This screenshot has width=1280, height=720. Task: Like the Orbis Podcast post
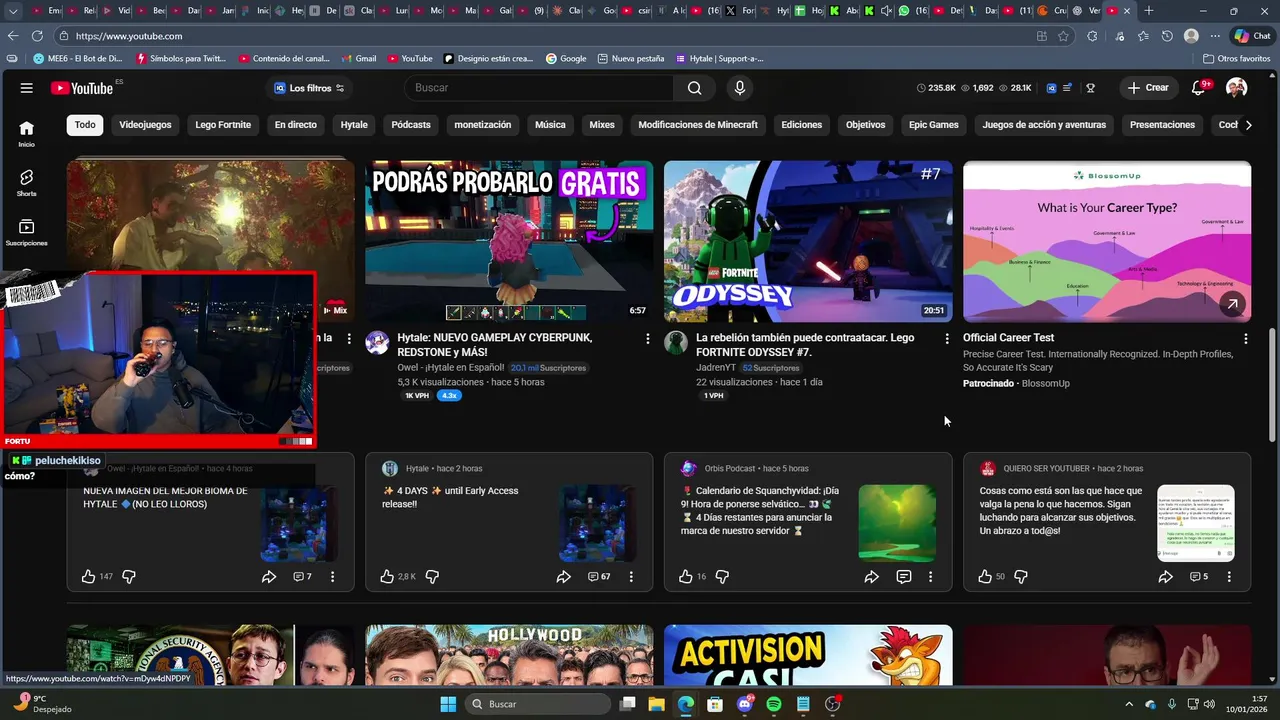pos(685,577)
